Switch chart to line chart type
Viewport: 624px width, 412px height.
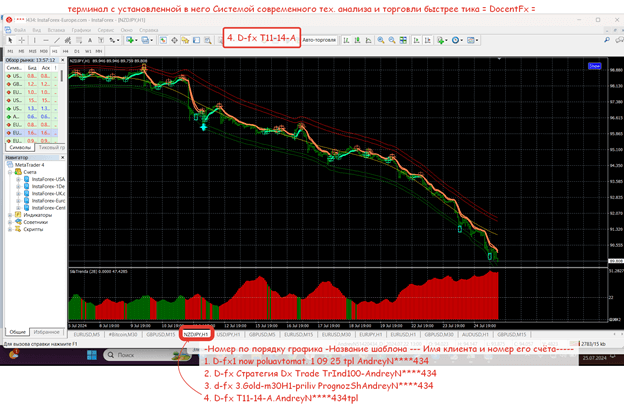click(369, 40)
